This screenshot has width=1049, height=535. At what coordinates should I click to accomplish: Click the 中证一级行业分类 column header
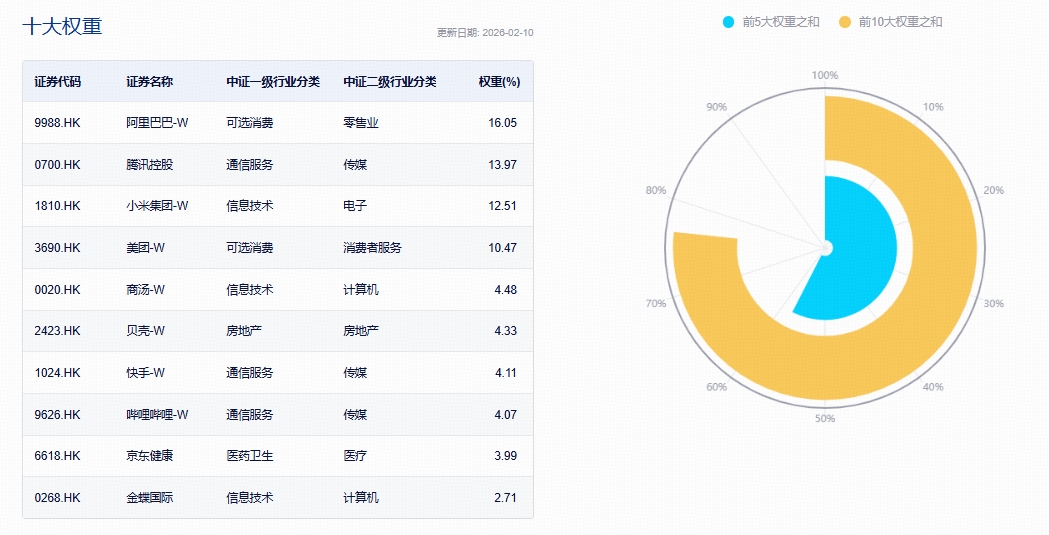(273, 82)
